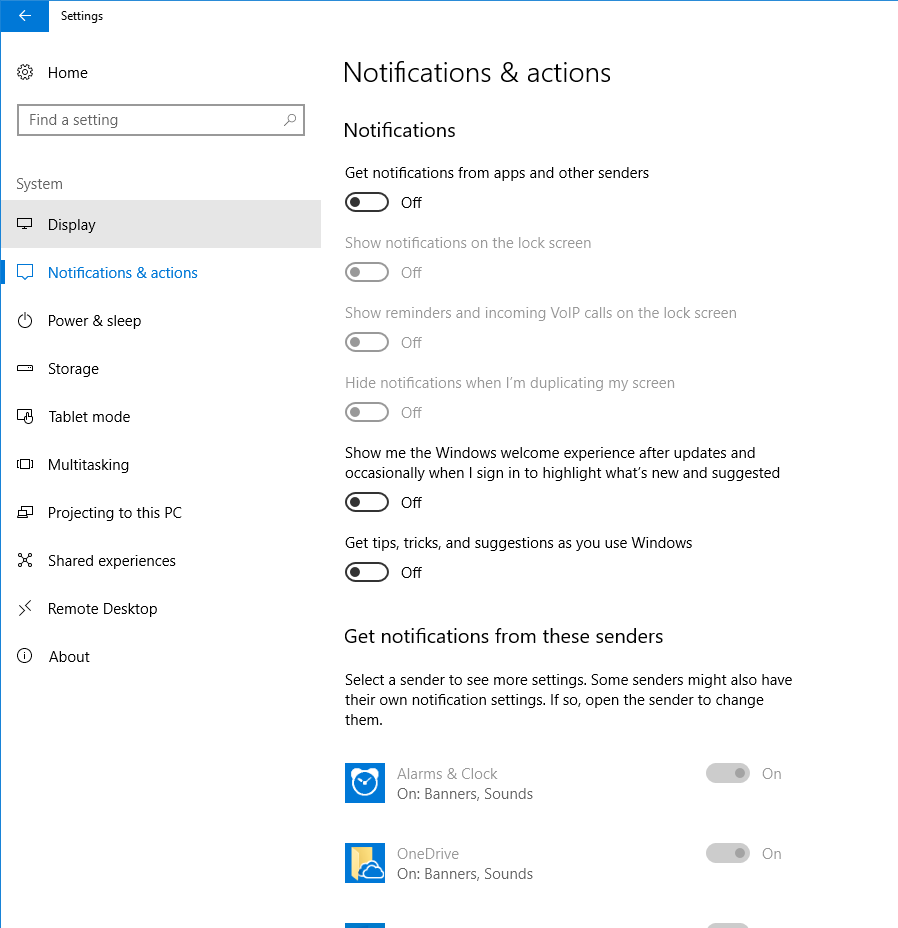Toggle Alarms & Clock notifications switch
The image size is (898, 928).
pyautogui.click(x=728, y=774)
